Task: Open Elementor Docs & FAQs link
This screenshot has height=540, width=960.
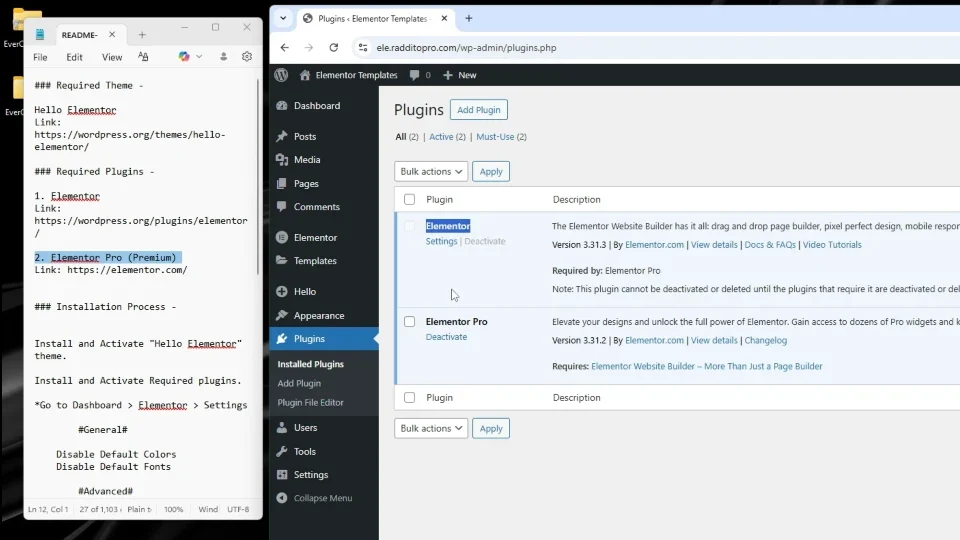Action: click(770, 244)
